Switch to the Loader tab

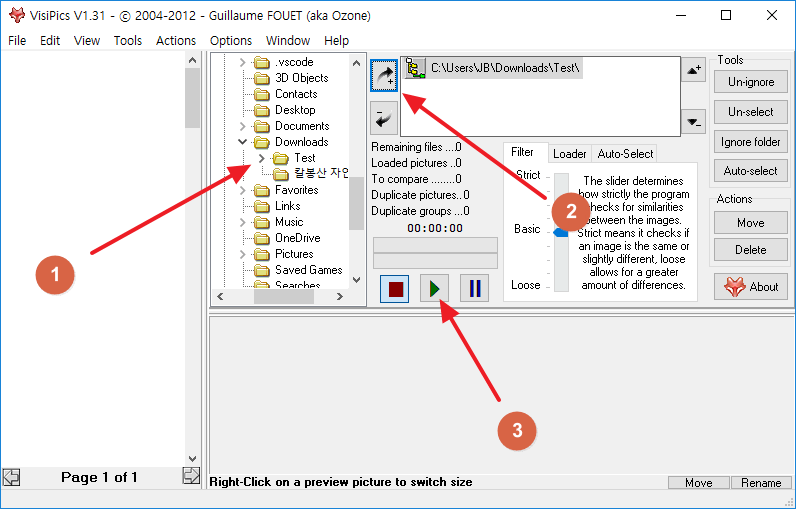pyautogui.click(x=570, y=154)
